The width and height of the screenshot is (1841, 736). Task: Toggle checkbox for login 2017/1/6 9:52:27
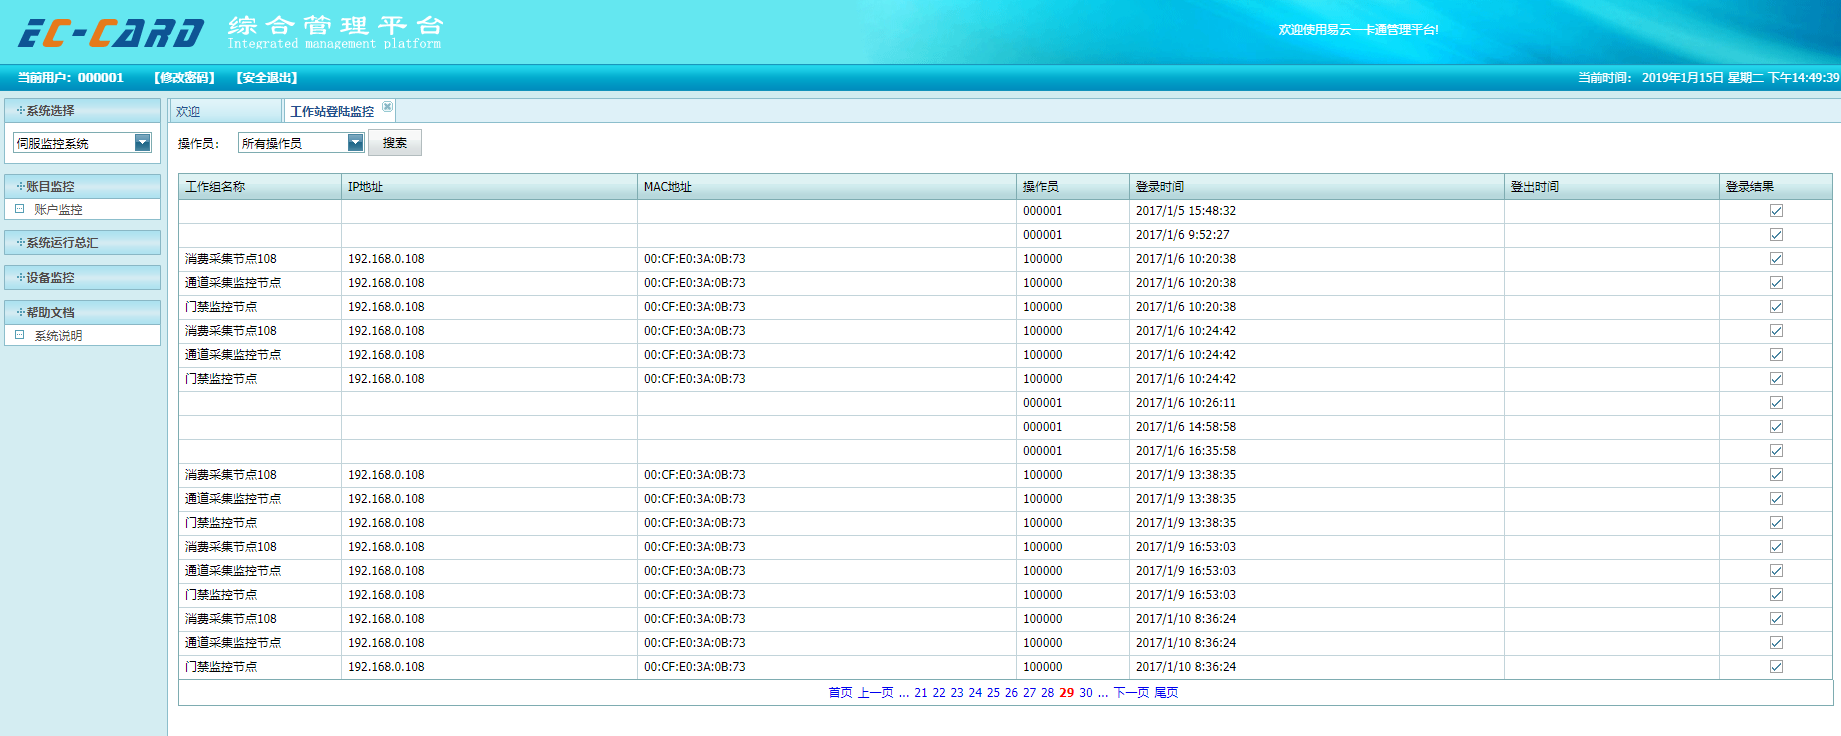[x=1776, y=235]
